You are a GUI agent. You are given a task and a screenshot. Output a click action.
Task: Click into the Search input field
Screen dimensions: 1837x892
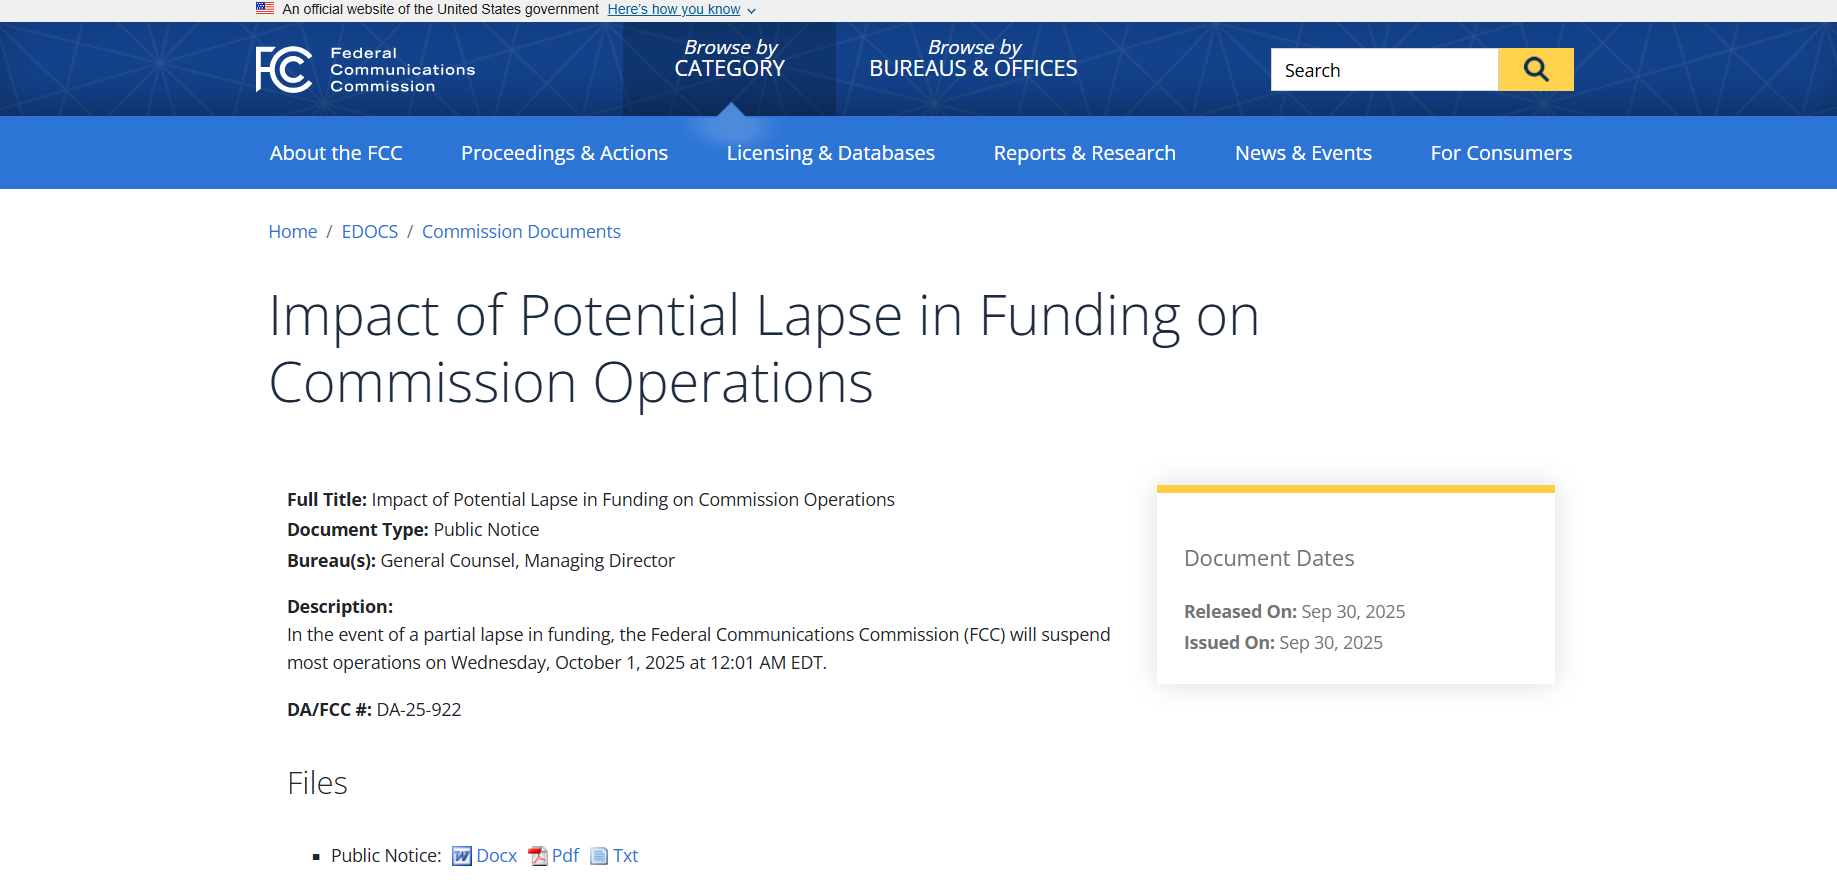[1384, 69]
